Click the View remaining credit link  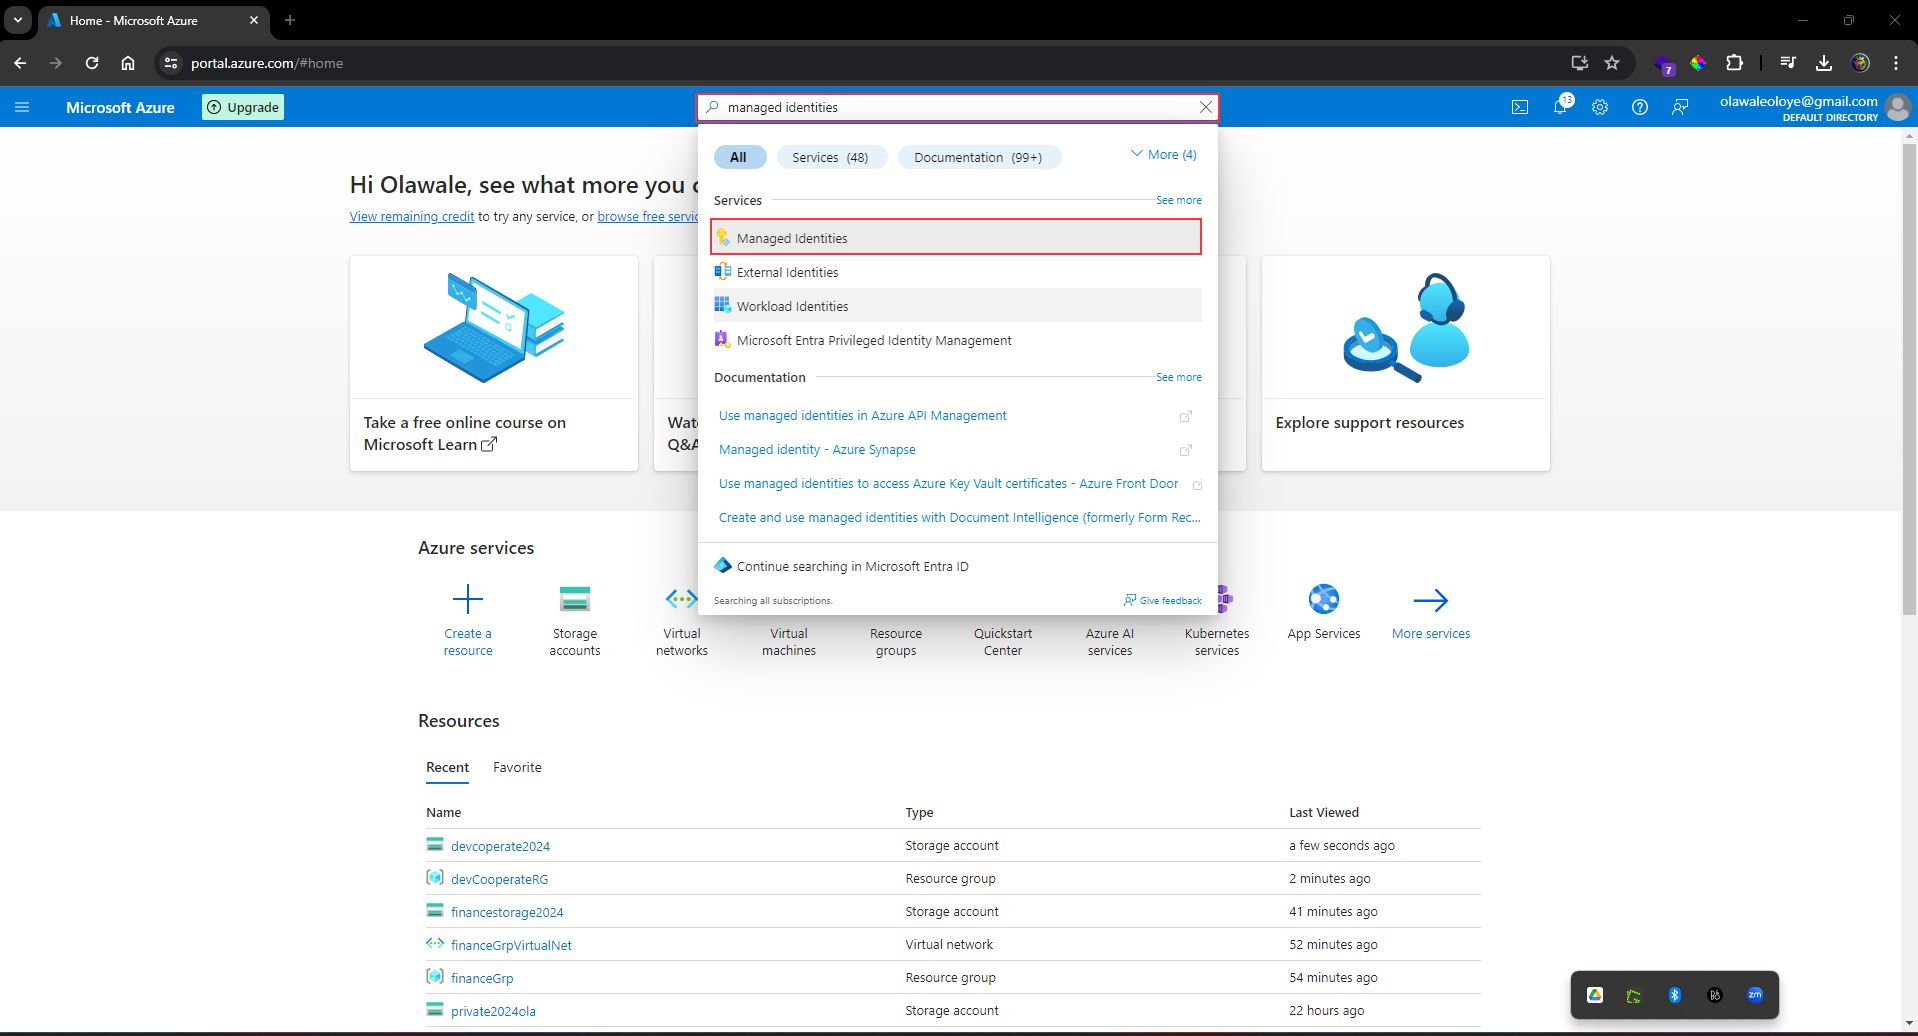tap(411, 216)
